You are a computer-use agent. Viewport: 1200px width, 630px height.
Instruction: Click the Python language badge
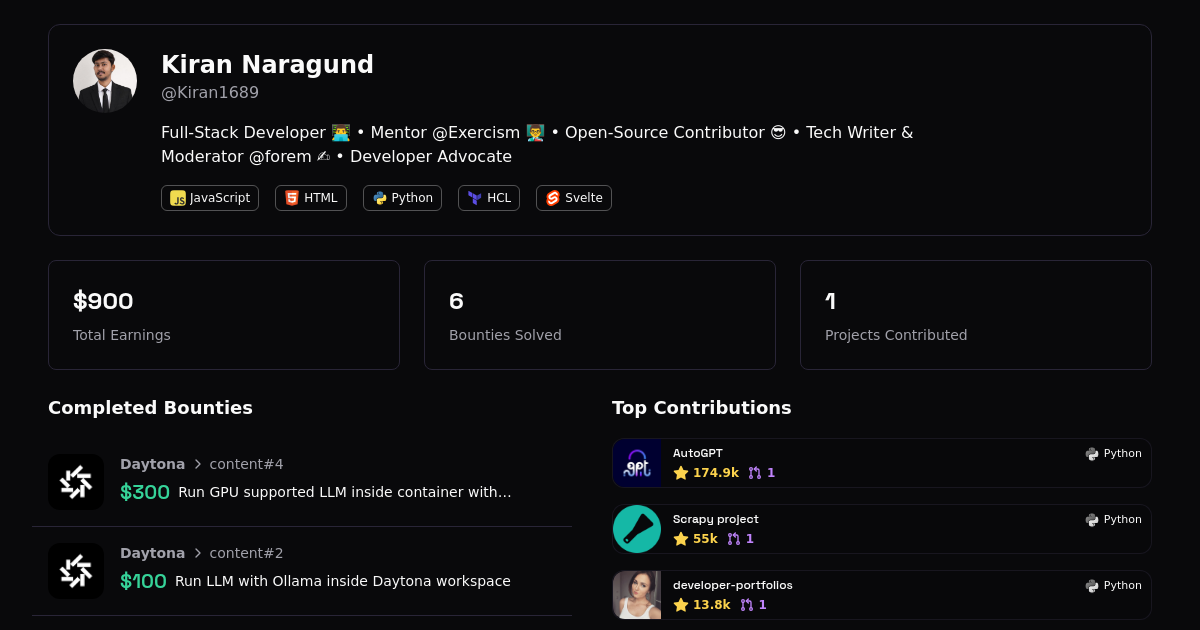click(402, 198)
